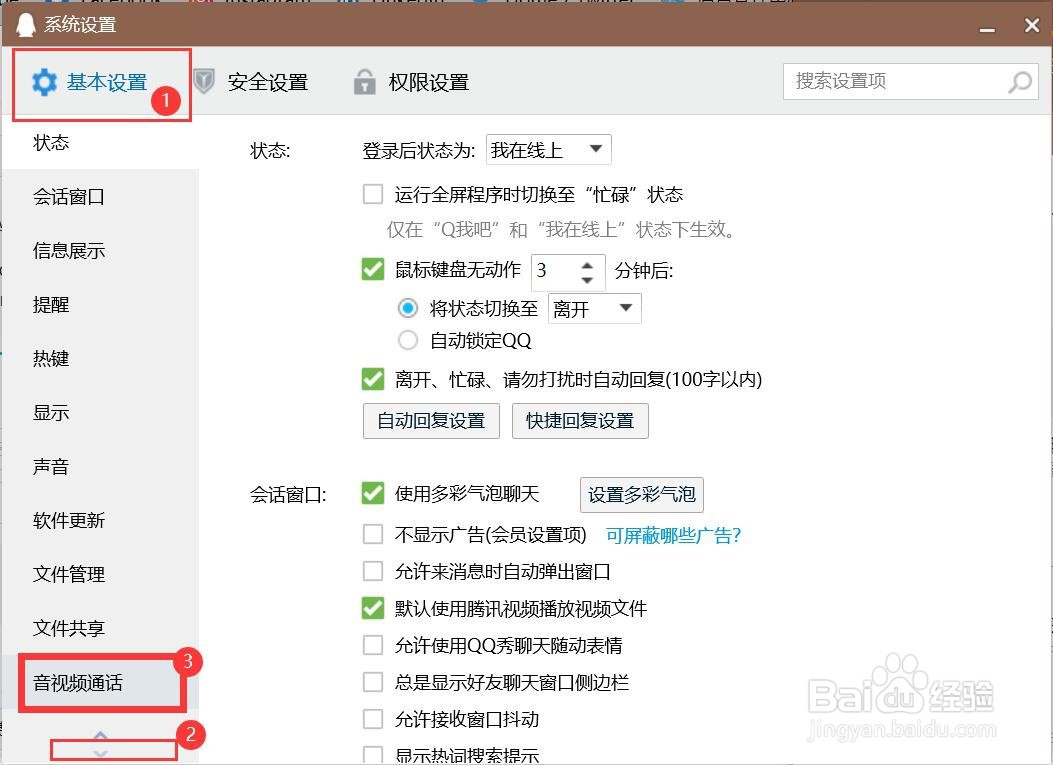Click the magnifier icon in search box

(x=1019, y=82)
